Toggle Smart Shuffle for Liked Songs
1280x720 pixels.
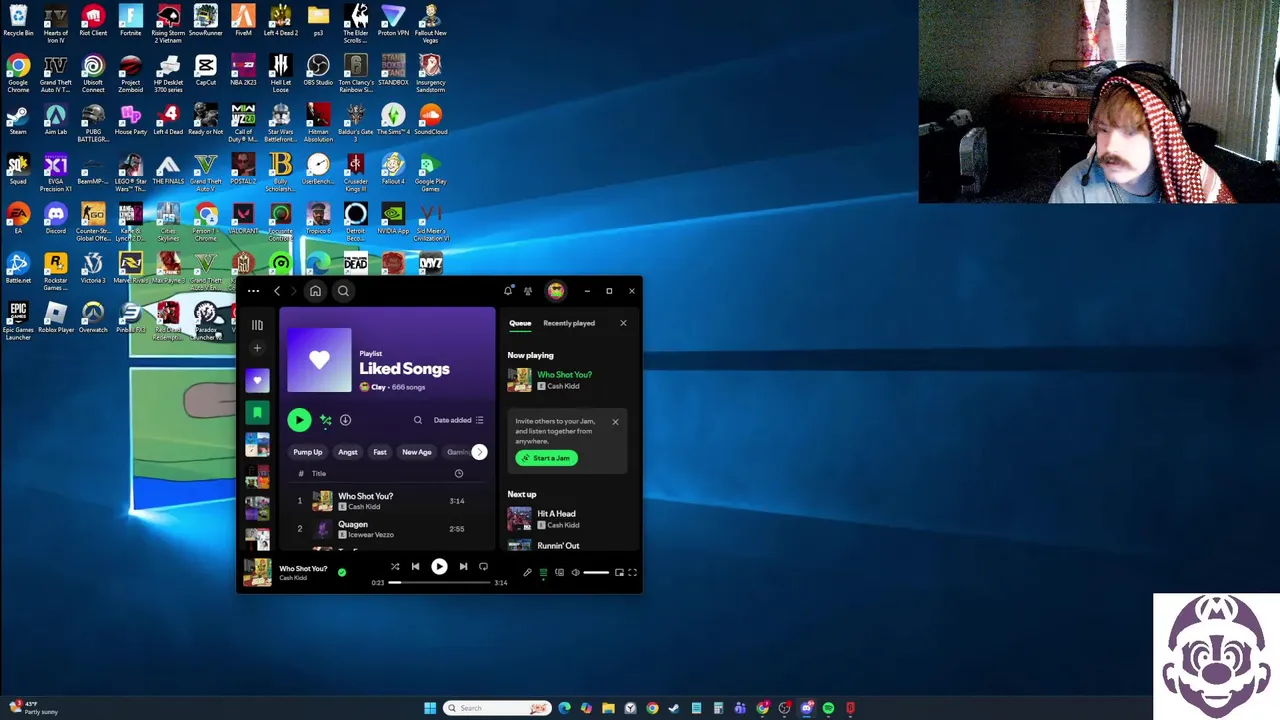coord(325,420)
